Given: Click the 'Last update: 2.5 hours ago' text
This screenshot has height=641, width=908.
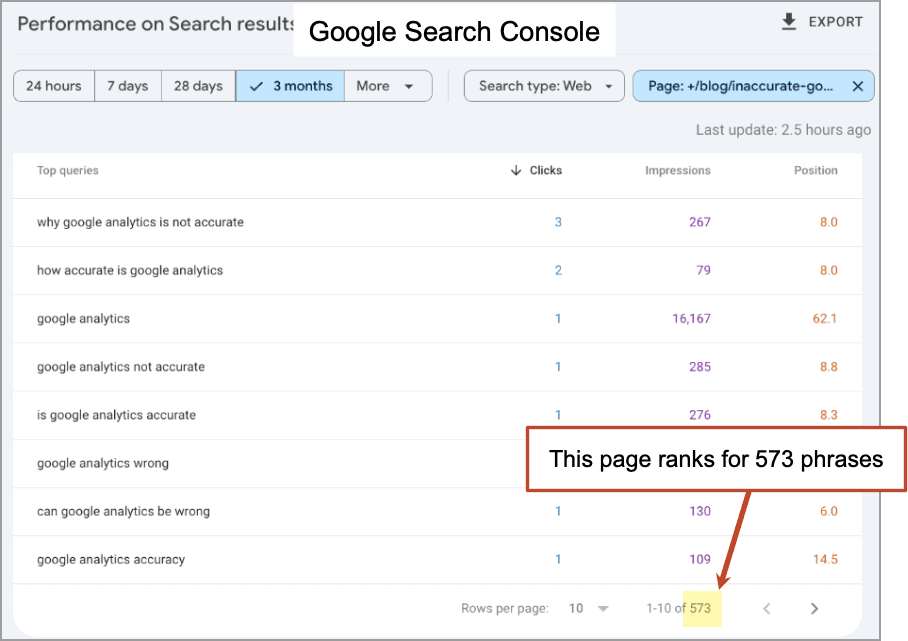Looking at the screenshot, I should (x=783, y=130).
